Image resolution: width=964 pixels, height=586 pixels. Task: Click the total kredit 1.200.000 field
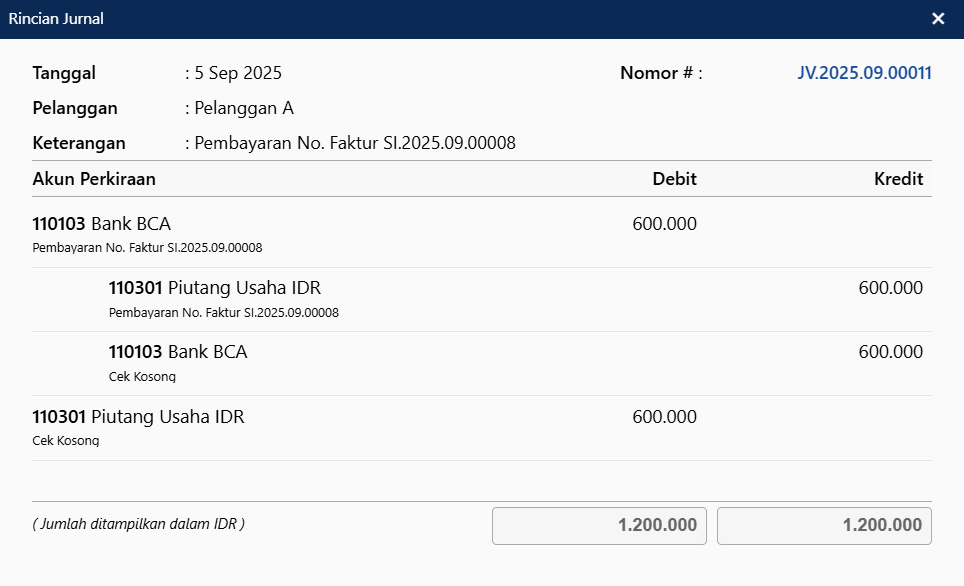click(x=824, y=526)
